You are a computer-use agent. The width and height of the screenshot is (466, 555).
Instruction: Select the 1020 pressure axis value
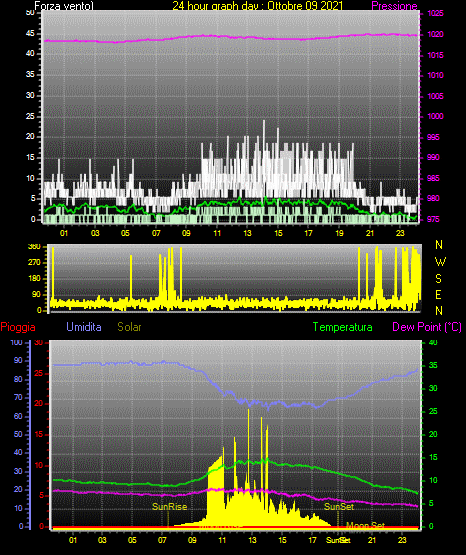[435, 34]
